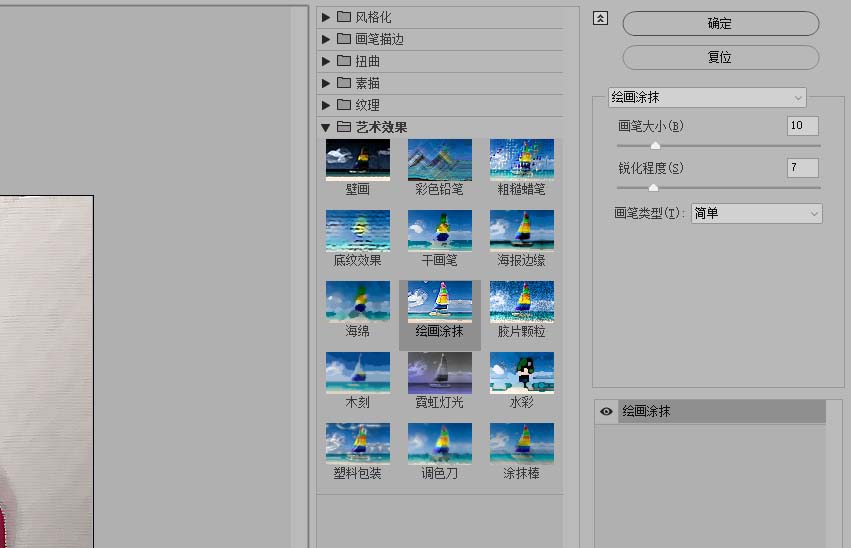Select the 壁画 filter thumbnail
Viewport: 851px width, 548px height.
[x=358, y=160]
